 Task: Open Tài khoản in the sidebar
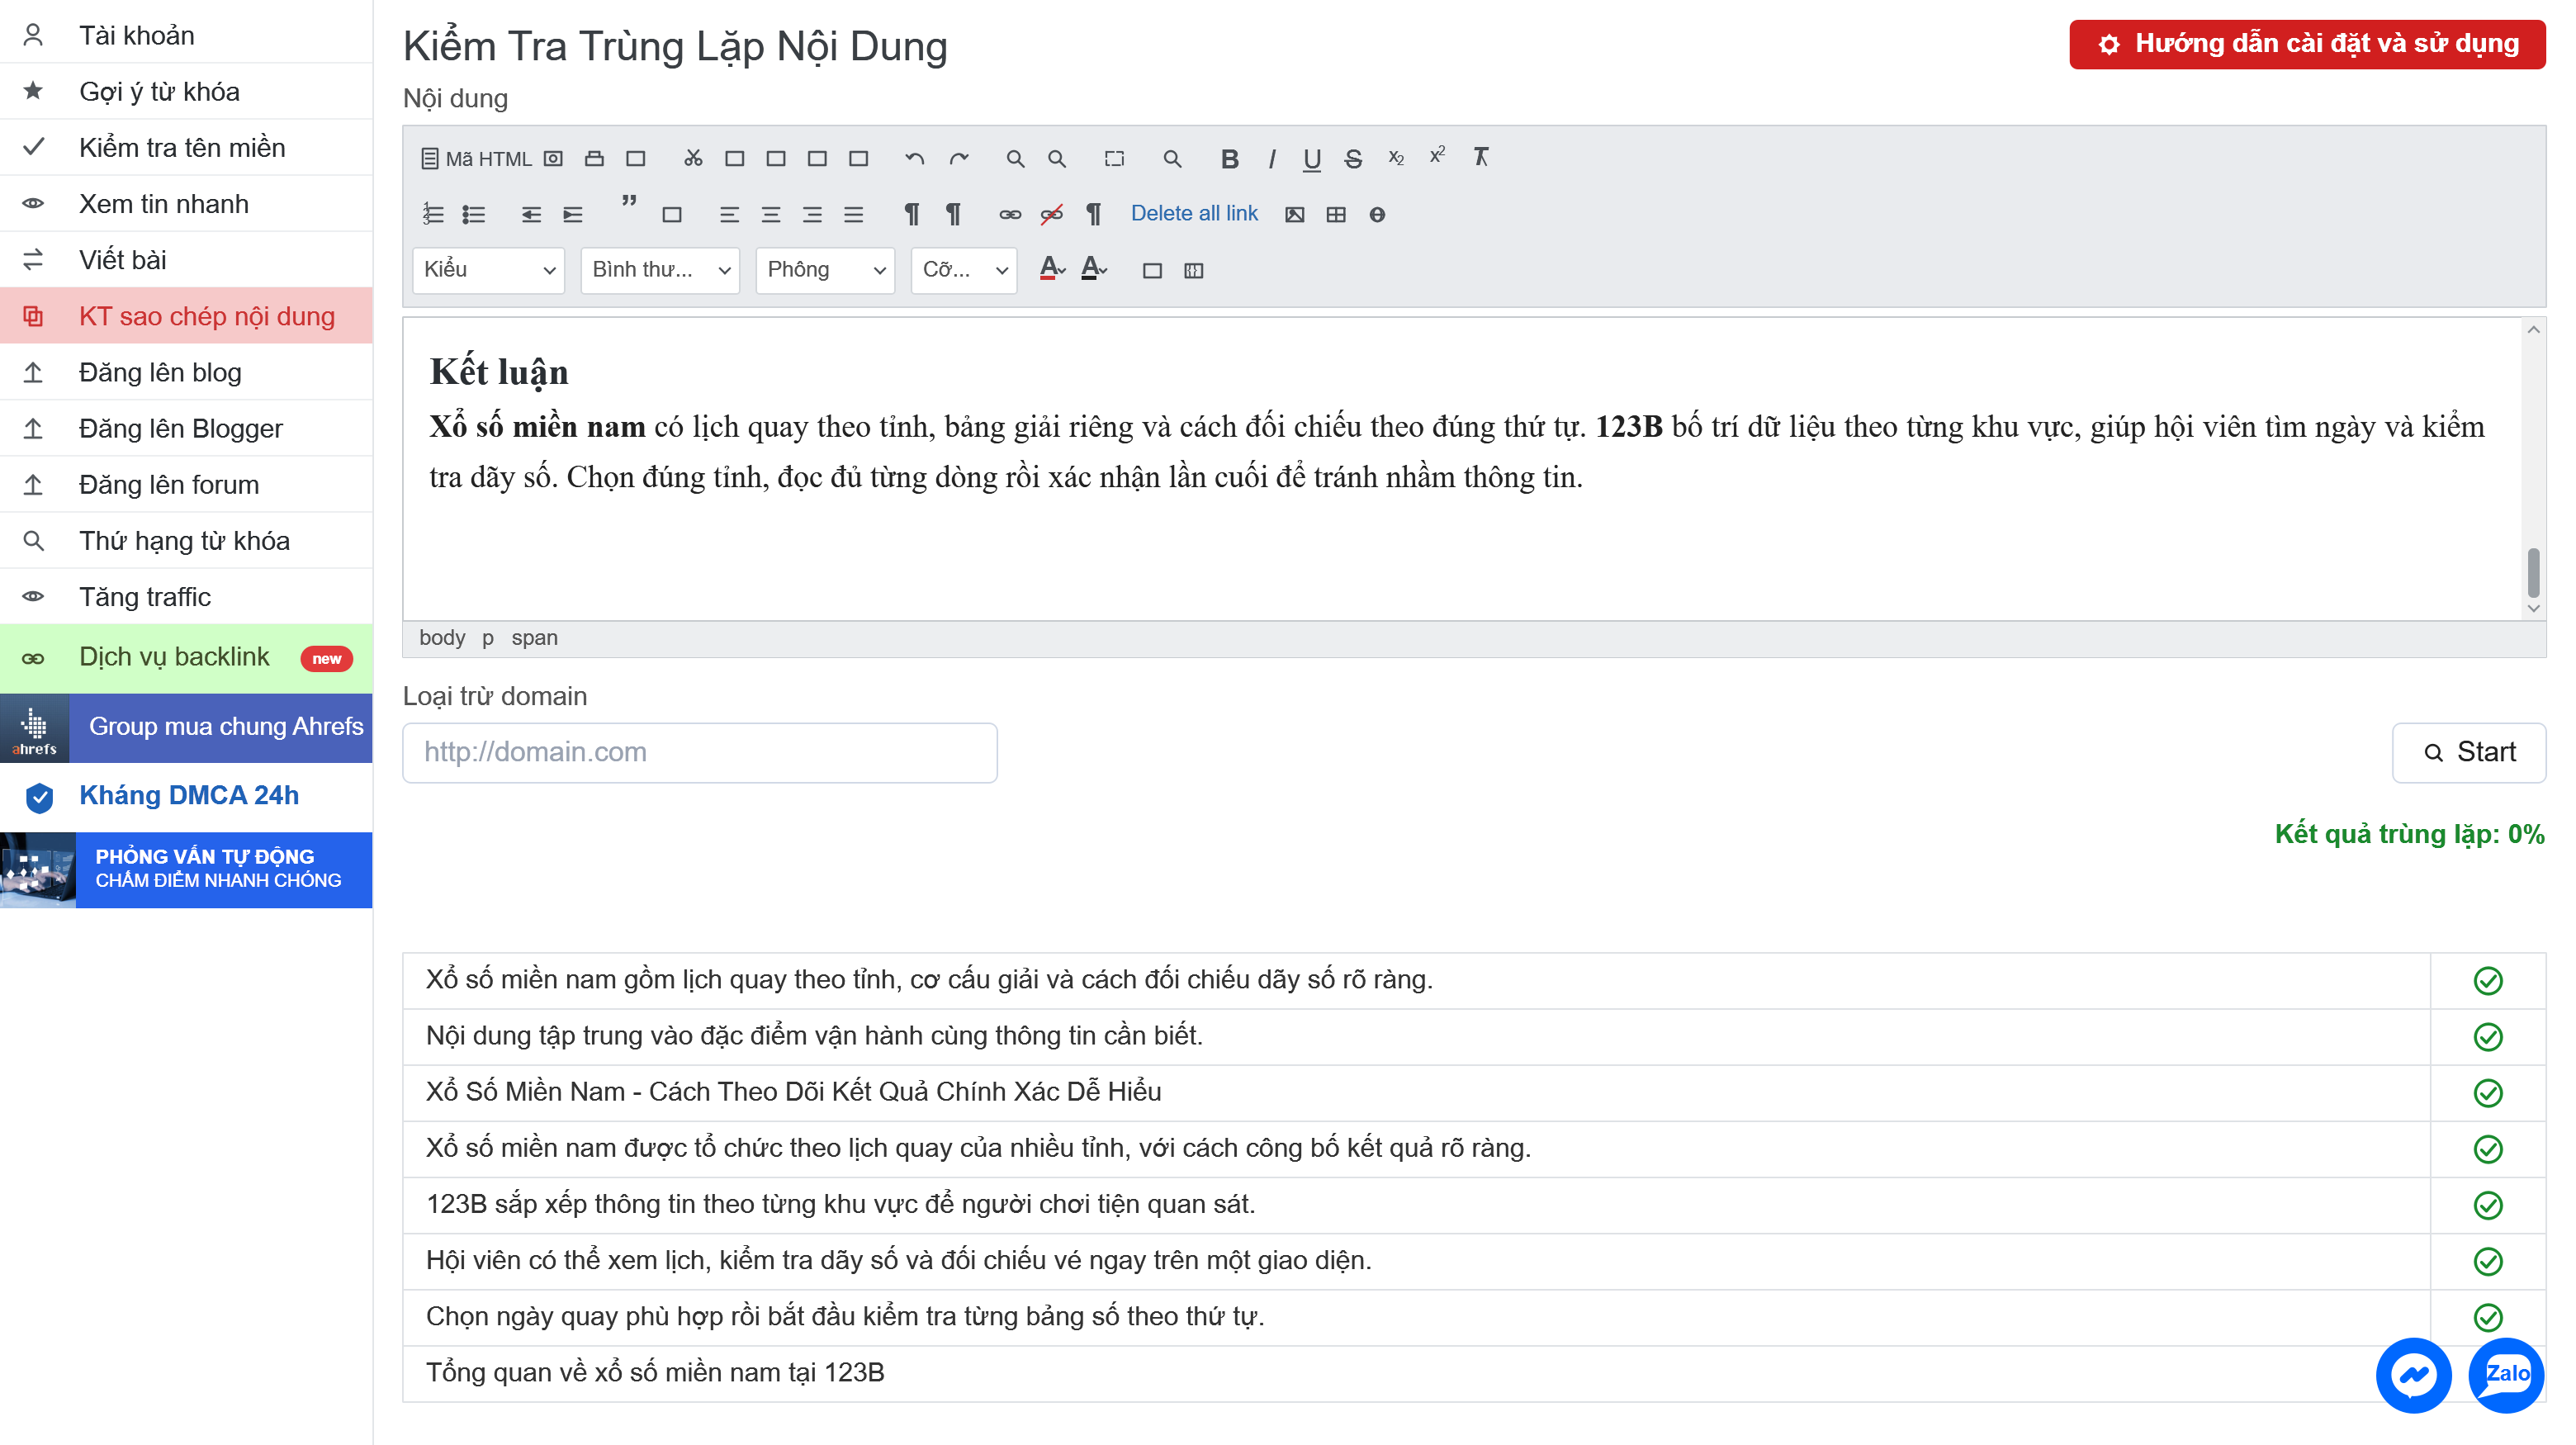(x=187, y=35)
